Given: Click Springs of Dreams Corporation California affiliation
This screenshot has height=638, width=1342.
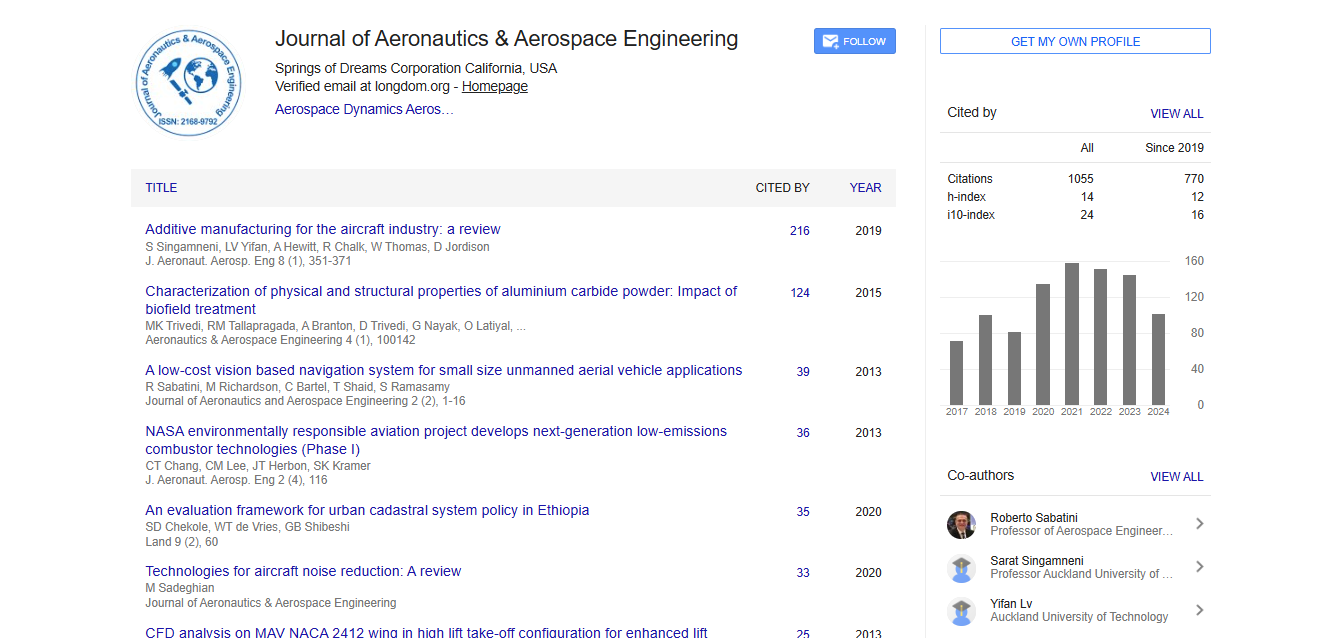Looking at the screenshot, I should pyautogui.click(x=416, y=69).
